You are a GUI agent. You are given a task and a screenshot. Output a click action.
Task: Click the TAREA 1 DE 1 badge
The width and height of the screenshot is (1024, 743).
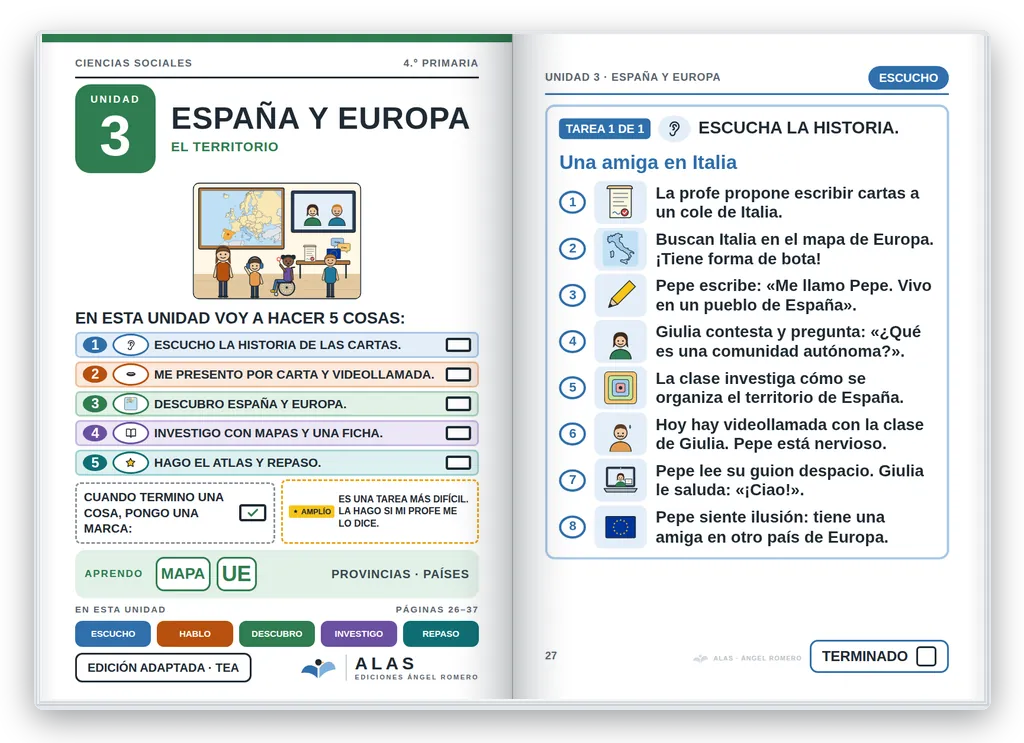(x=605, y=129)
